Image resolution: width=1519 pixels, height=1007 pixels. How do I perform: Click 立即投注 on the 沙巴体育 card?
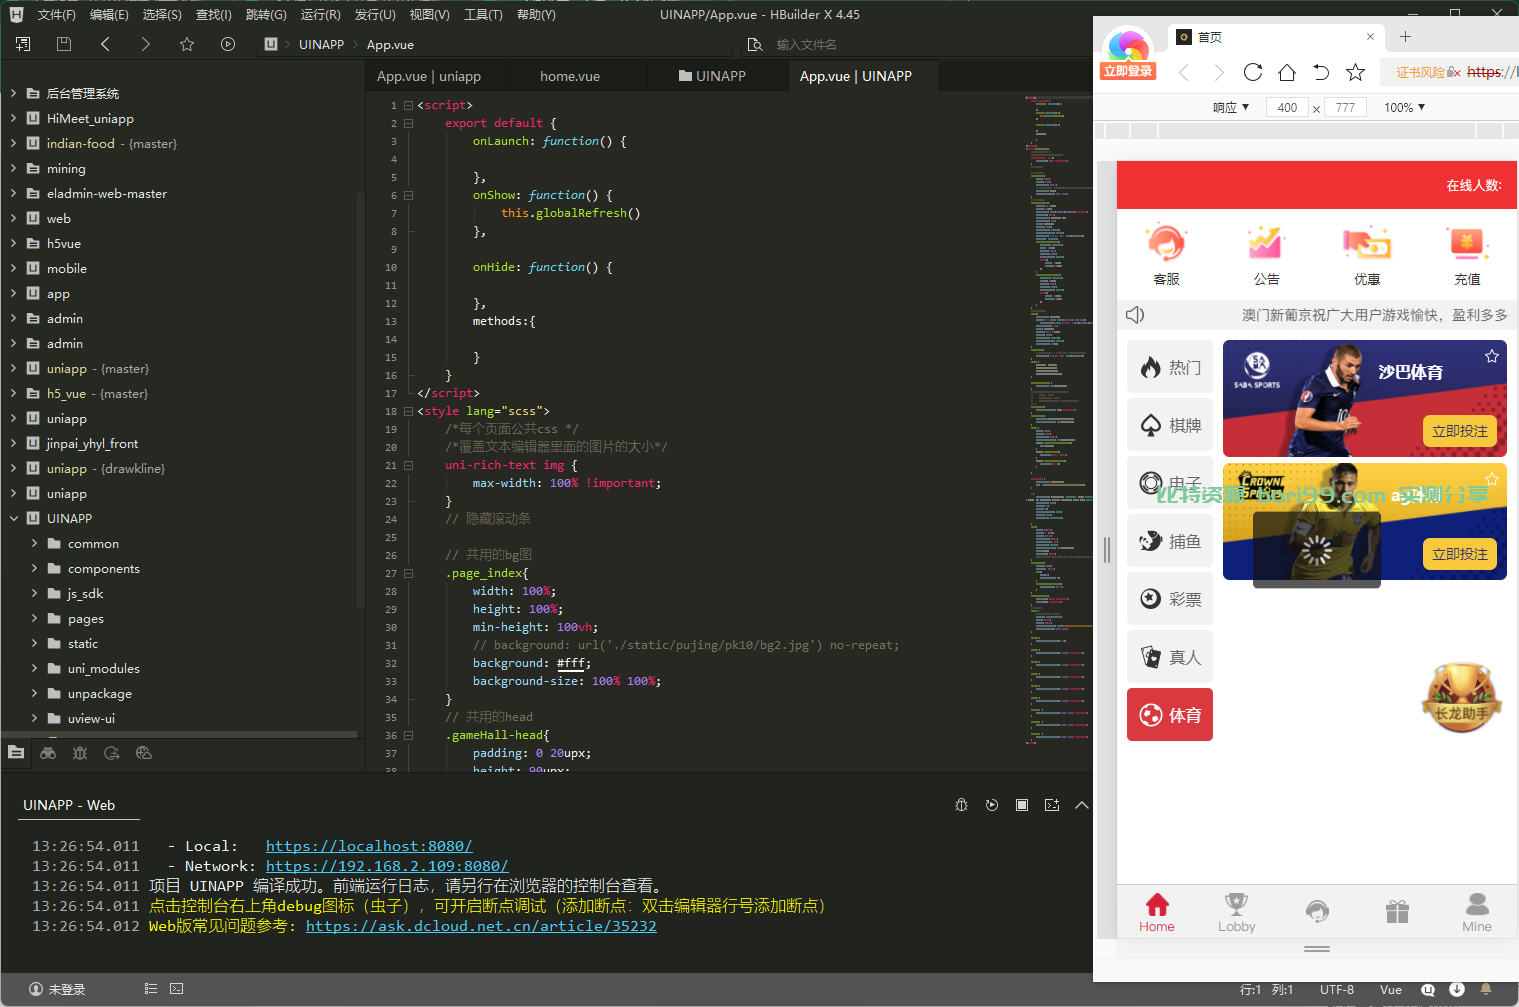[x=1459, y=431]
